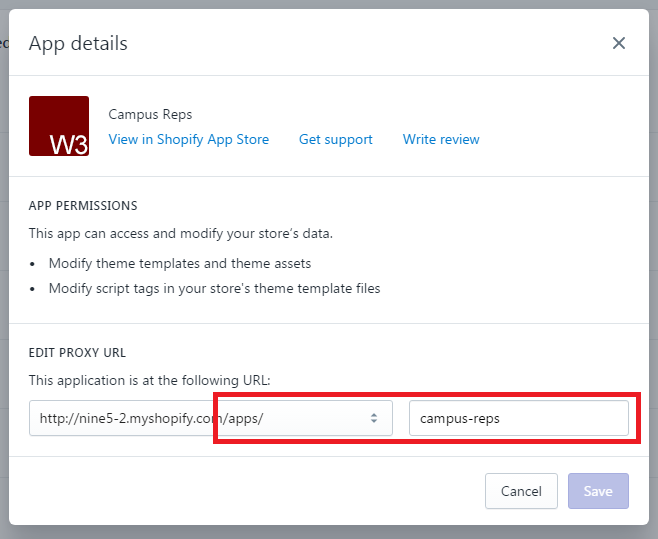
Task: Click the Get support link
Action: pos(335,139)
